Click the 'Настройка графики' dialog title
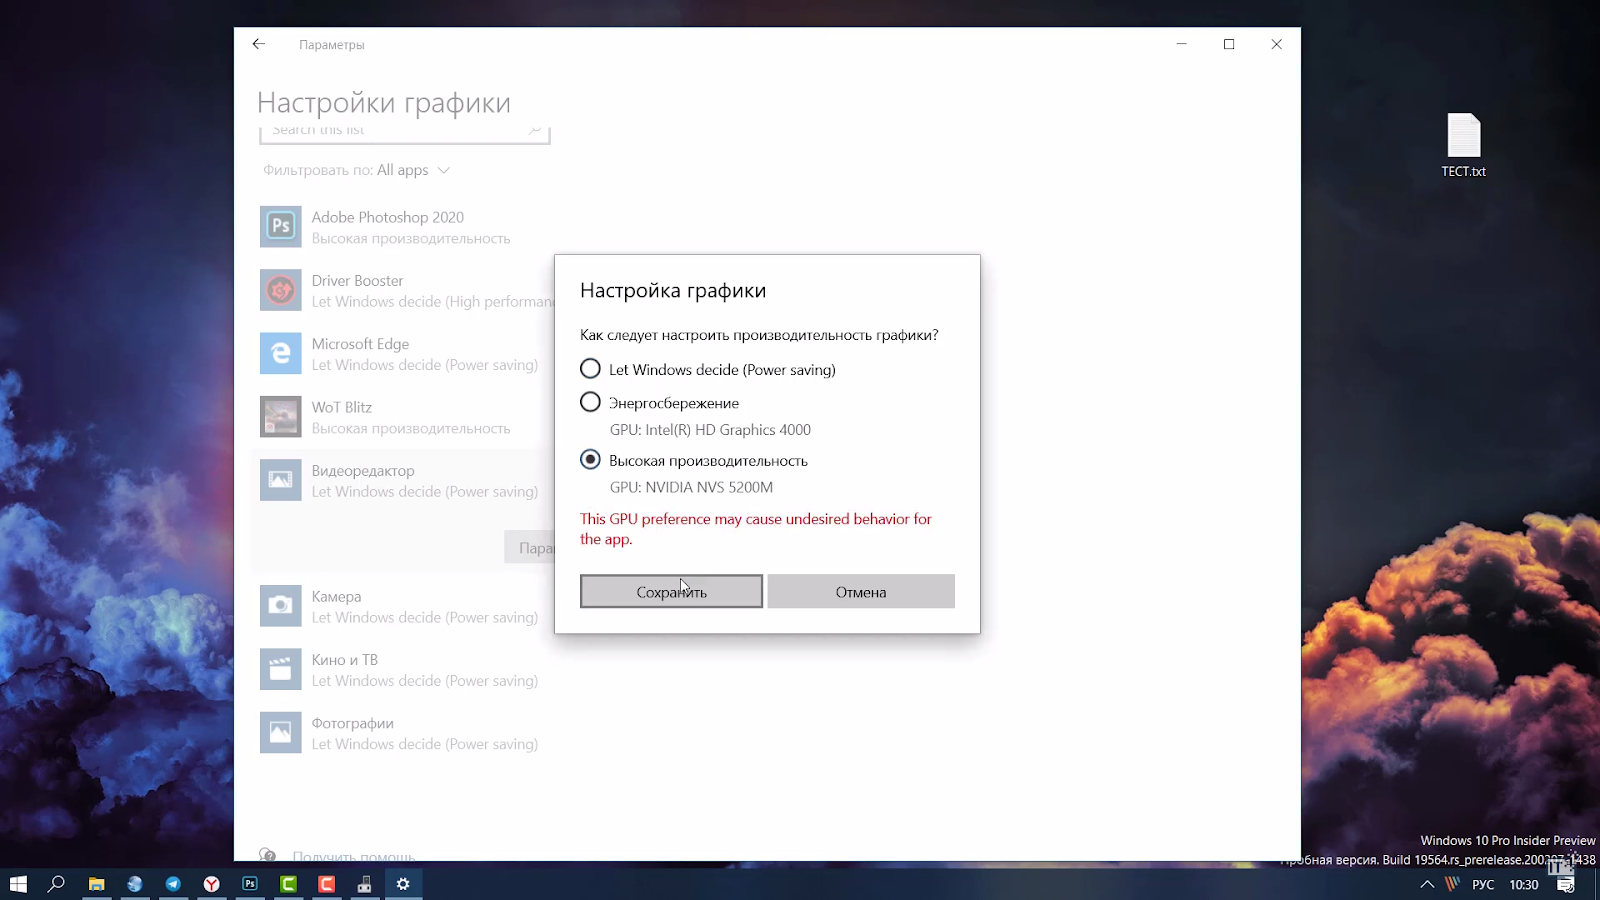This screenshot has height=900, width=1600. click(673, 291)
